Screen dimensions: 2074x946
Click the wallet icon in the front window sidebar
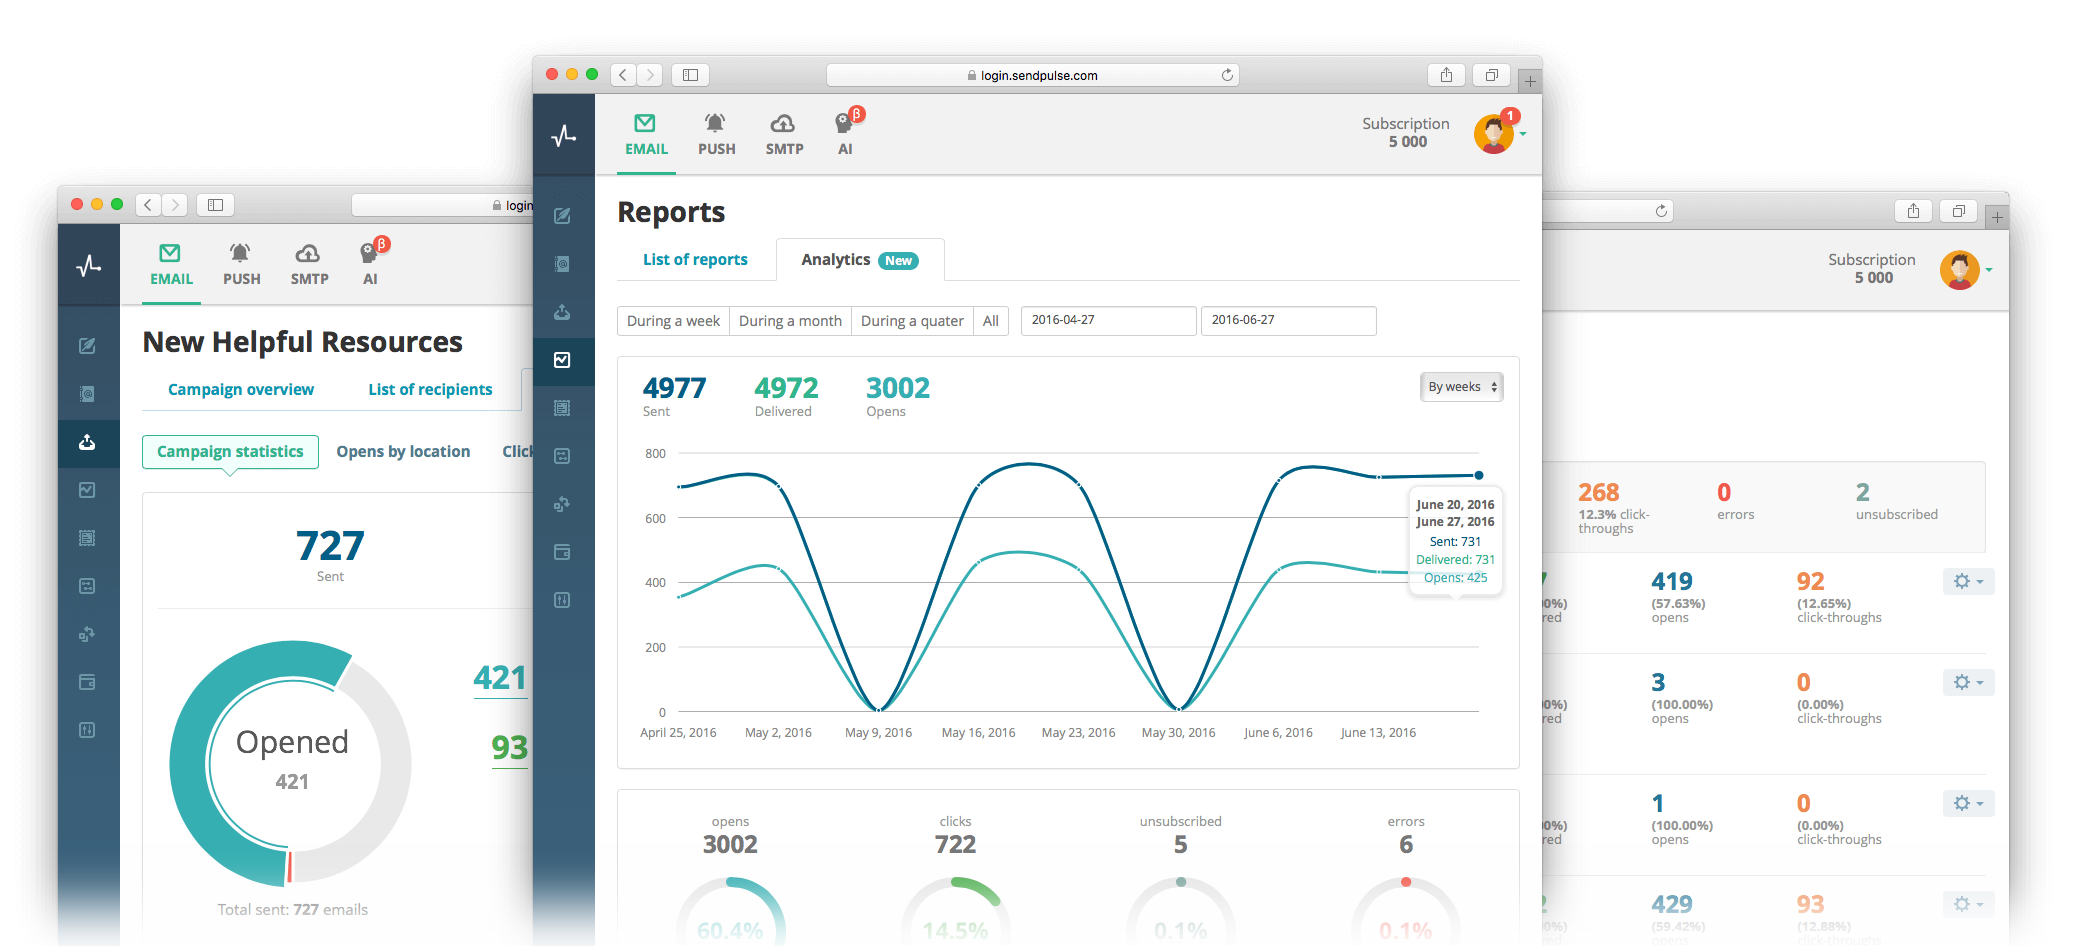coord(562,552)
